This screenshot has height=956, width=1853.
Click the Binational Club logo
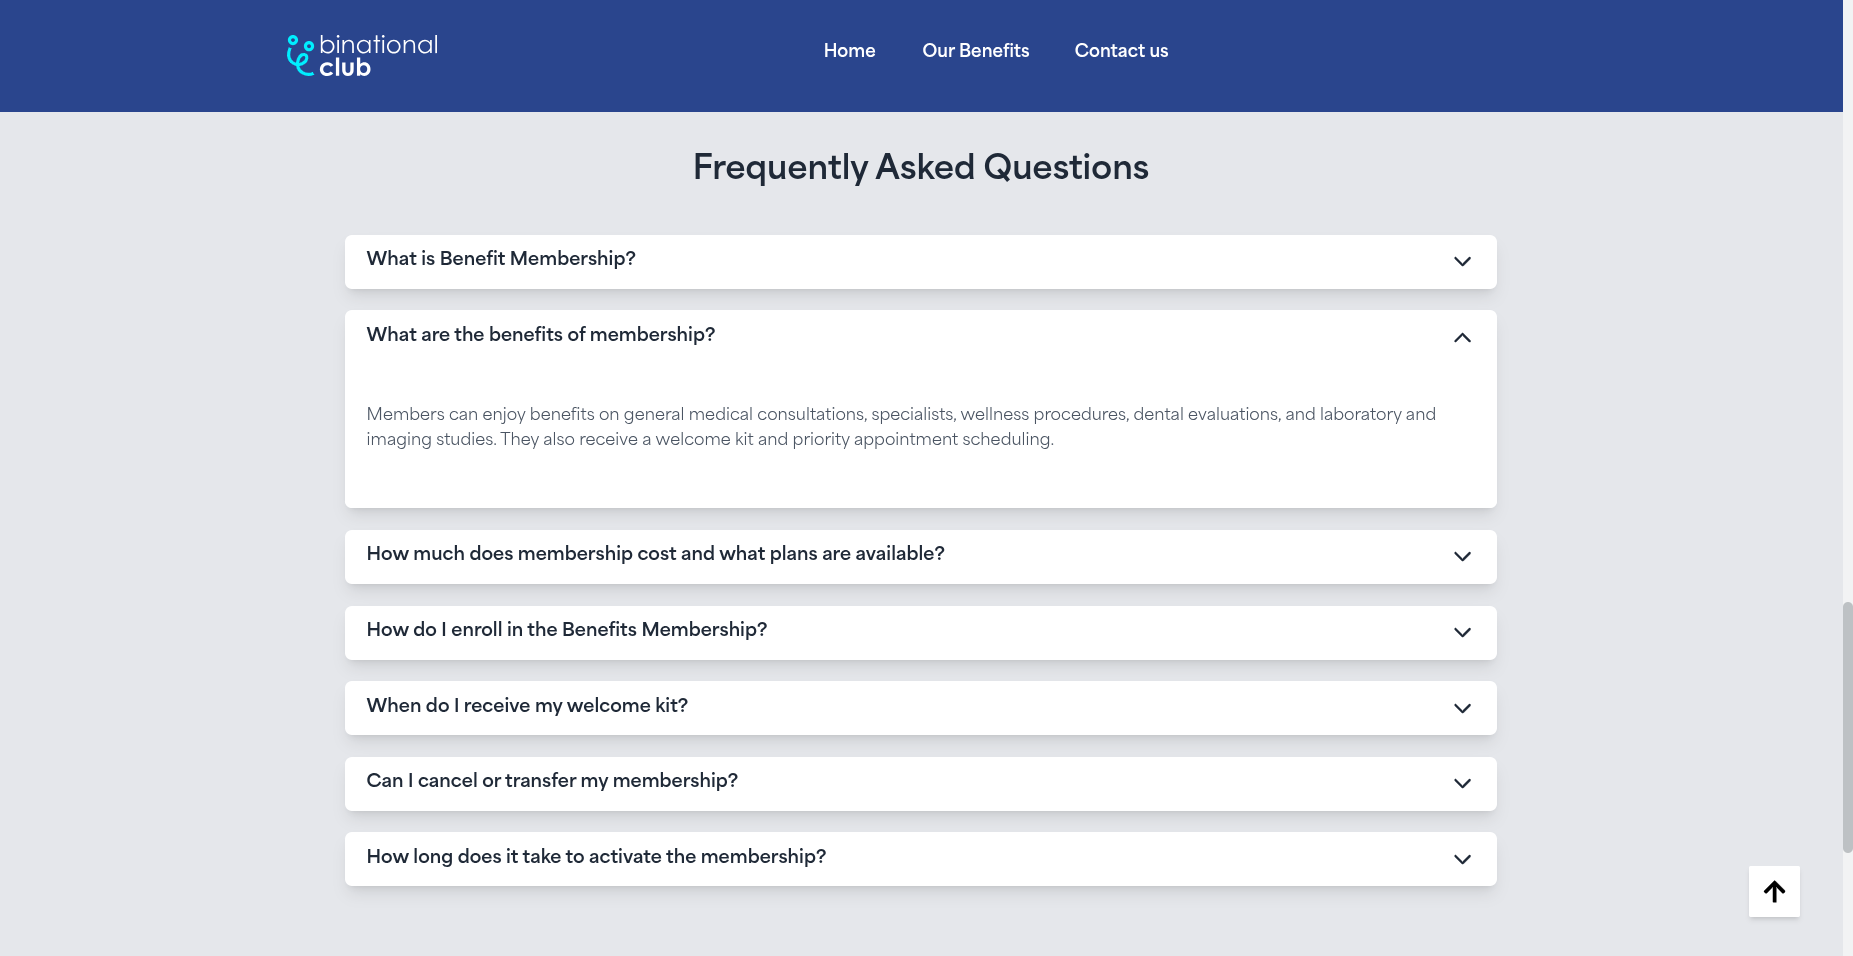coord(362,56)
